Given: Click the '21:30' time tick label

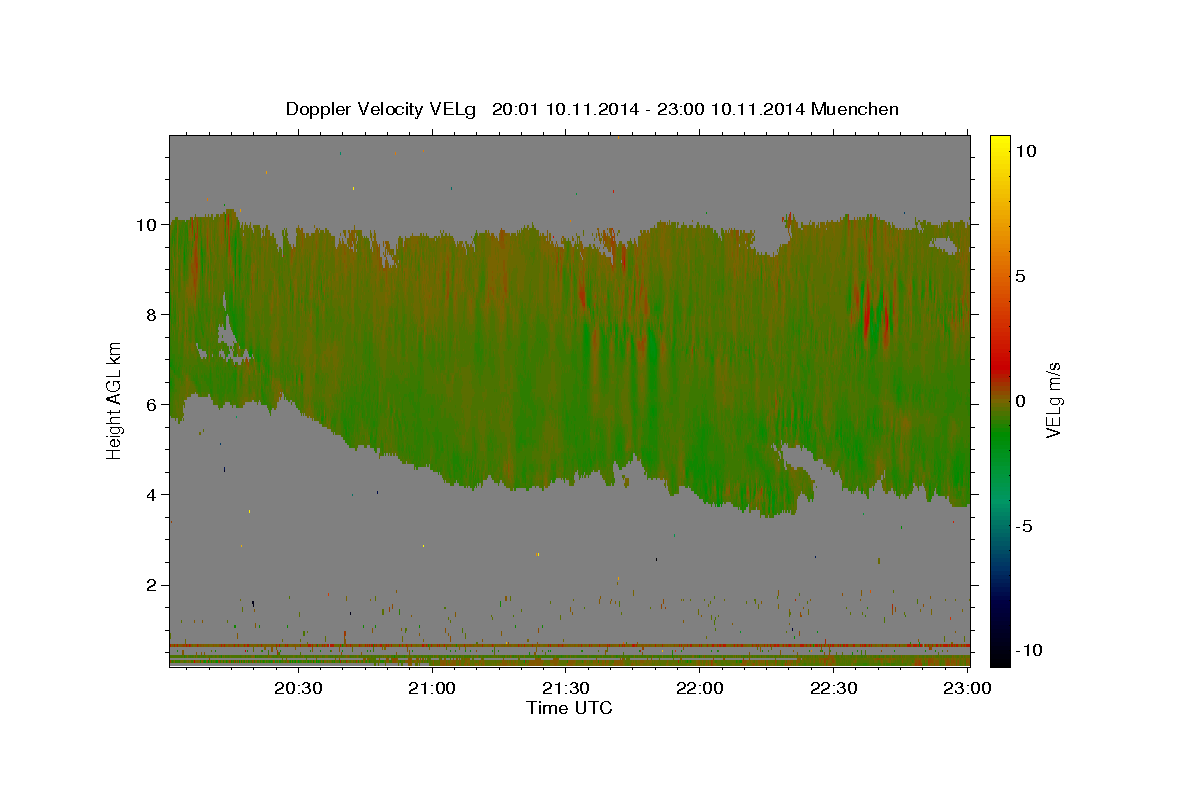Looking at the screenshot, I should pyautogui.click(x=566, y=688).
